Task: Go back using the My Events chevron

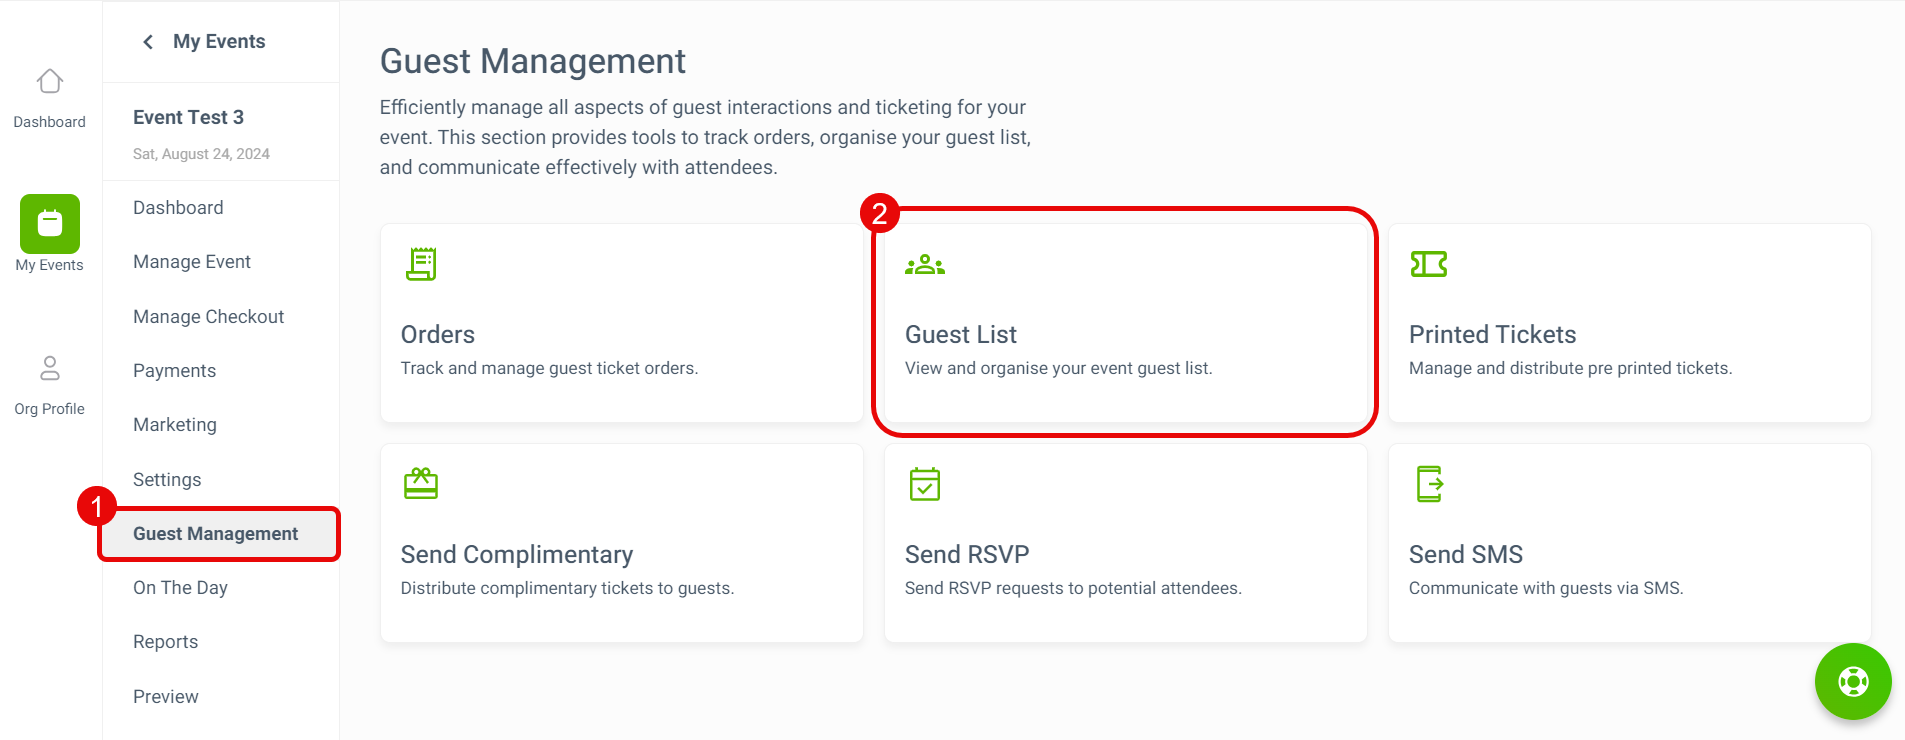Action: pyautogui.click(x=148, y=42)
